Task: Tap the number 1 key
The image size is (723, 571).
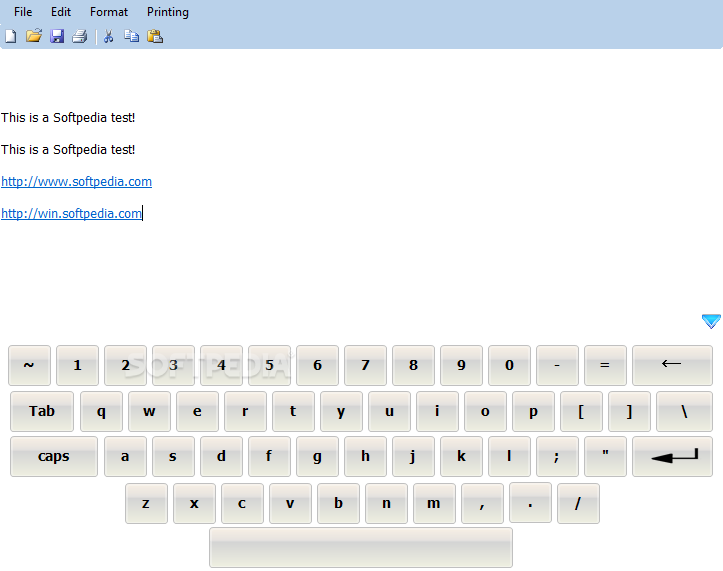Action: coord(77,365)
